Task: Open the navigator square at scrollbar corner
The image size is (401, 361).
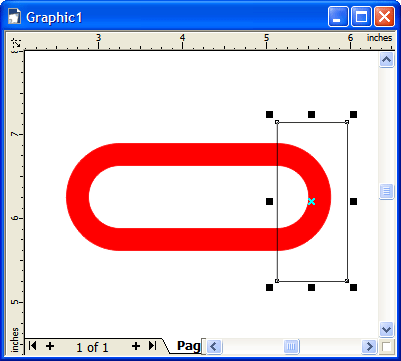Action: tap(387, 347)
